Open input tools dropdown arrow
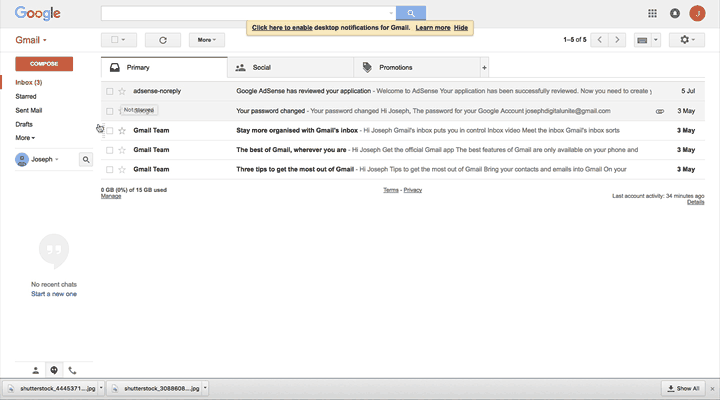 point(656,40)
